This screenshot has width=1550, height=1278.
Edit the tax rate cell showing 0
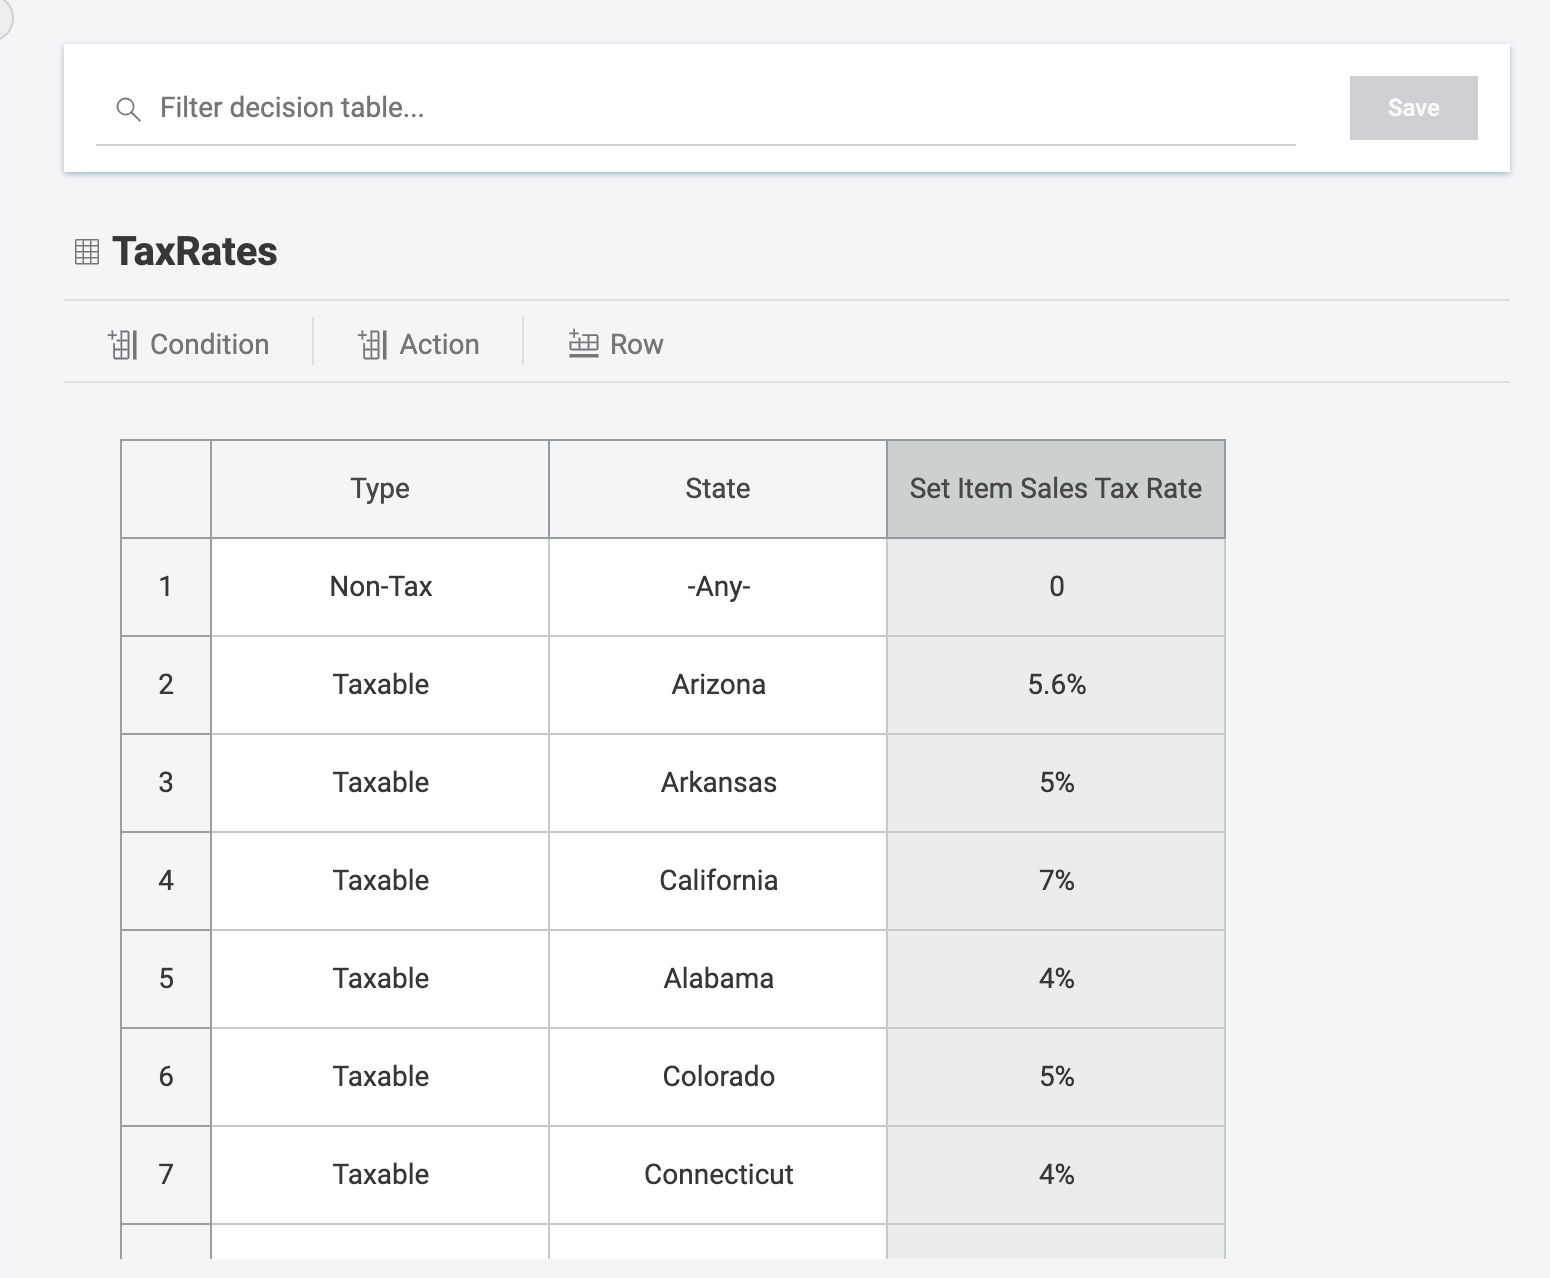coord(1056,587)
